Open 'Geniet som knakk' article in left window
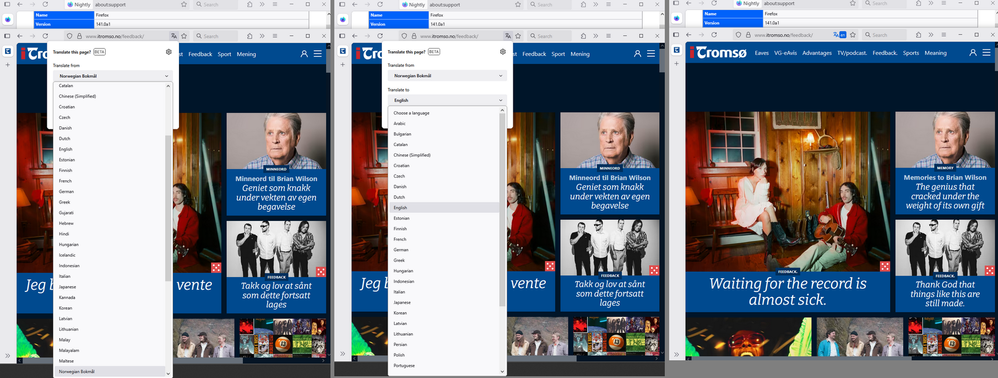 [276, 197]
